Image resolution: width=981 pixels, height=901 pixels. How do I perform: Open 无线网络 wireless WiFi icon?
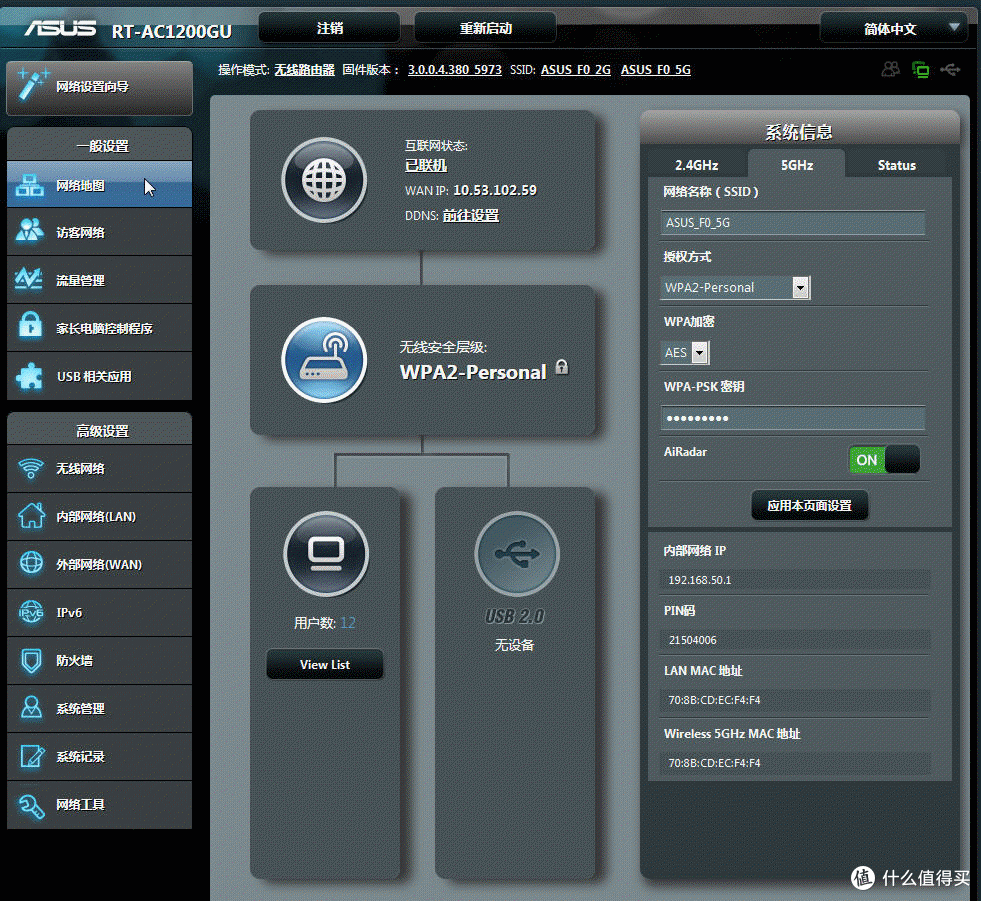[31, 468]
